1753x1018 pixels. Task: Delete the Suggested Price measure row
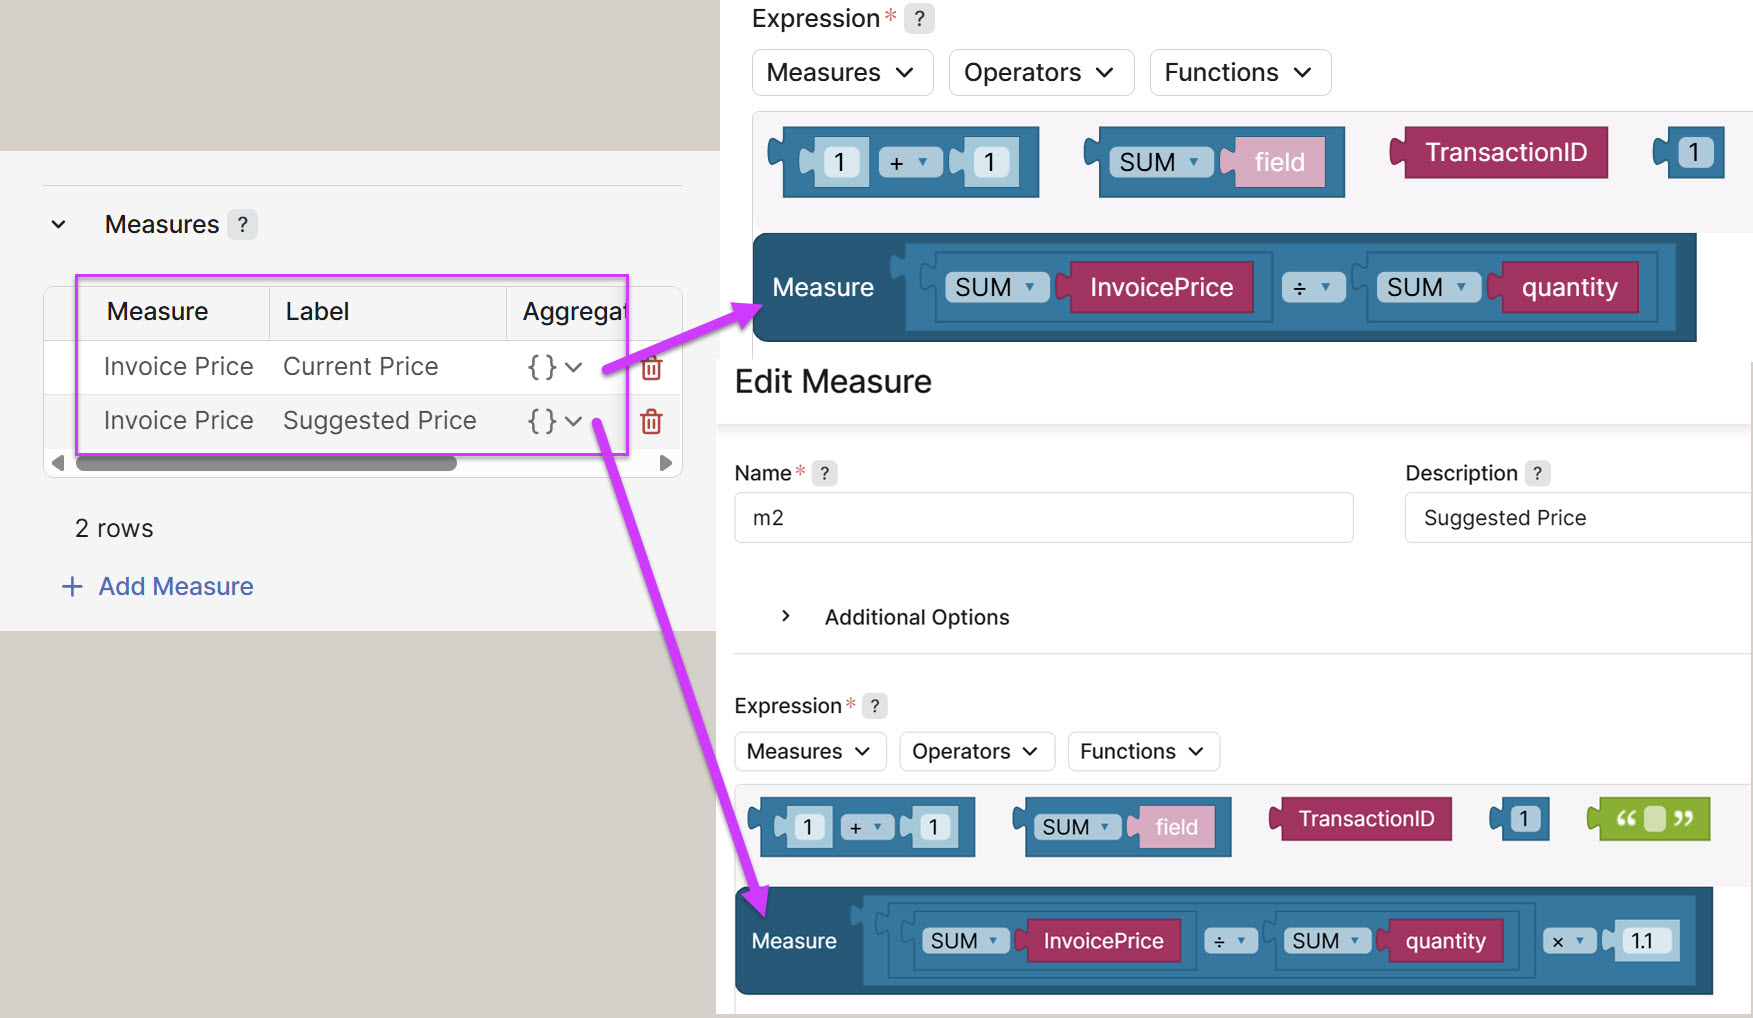click(651, 422)
